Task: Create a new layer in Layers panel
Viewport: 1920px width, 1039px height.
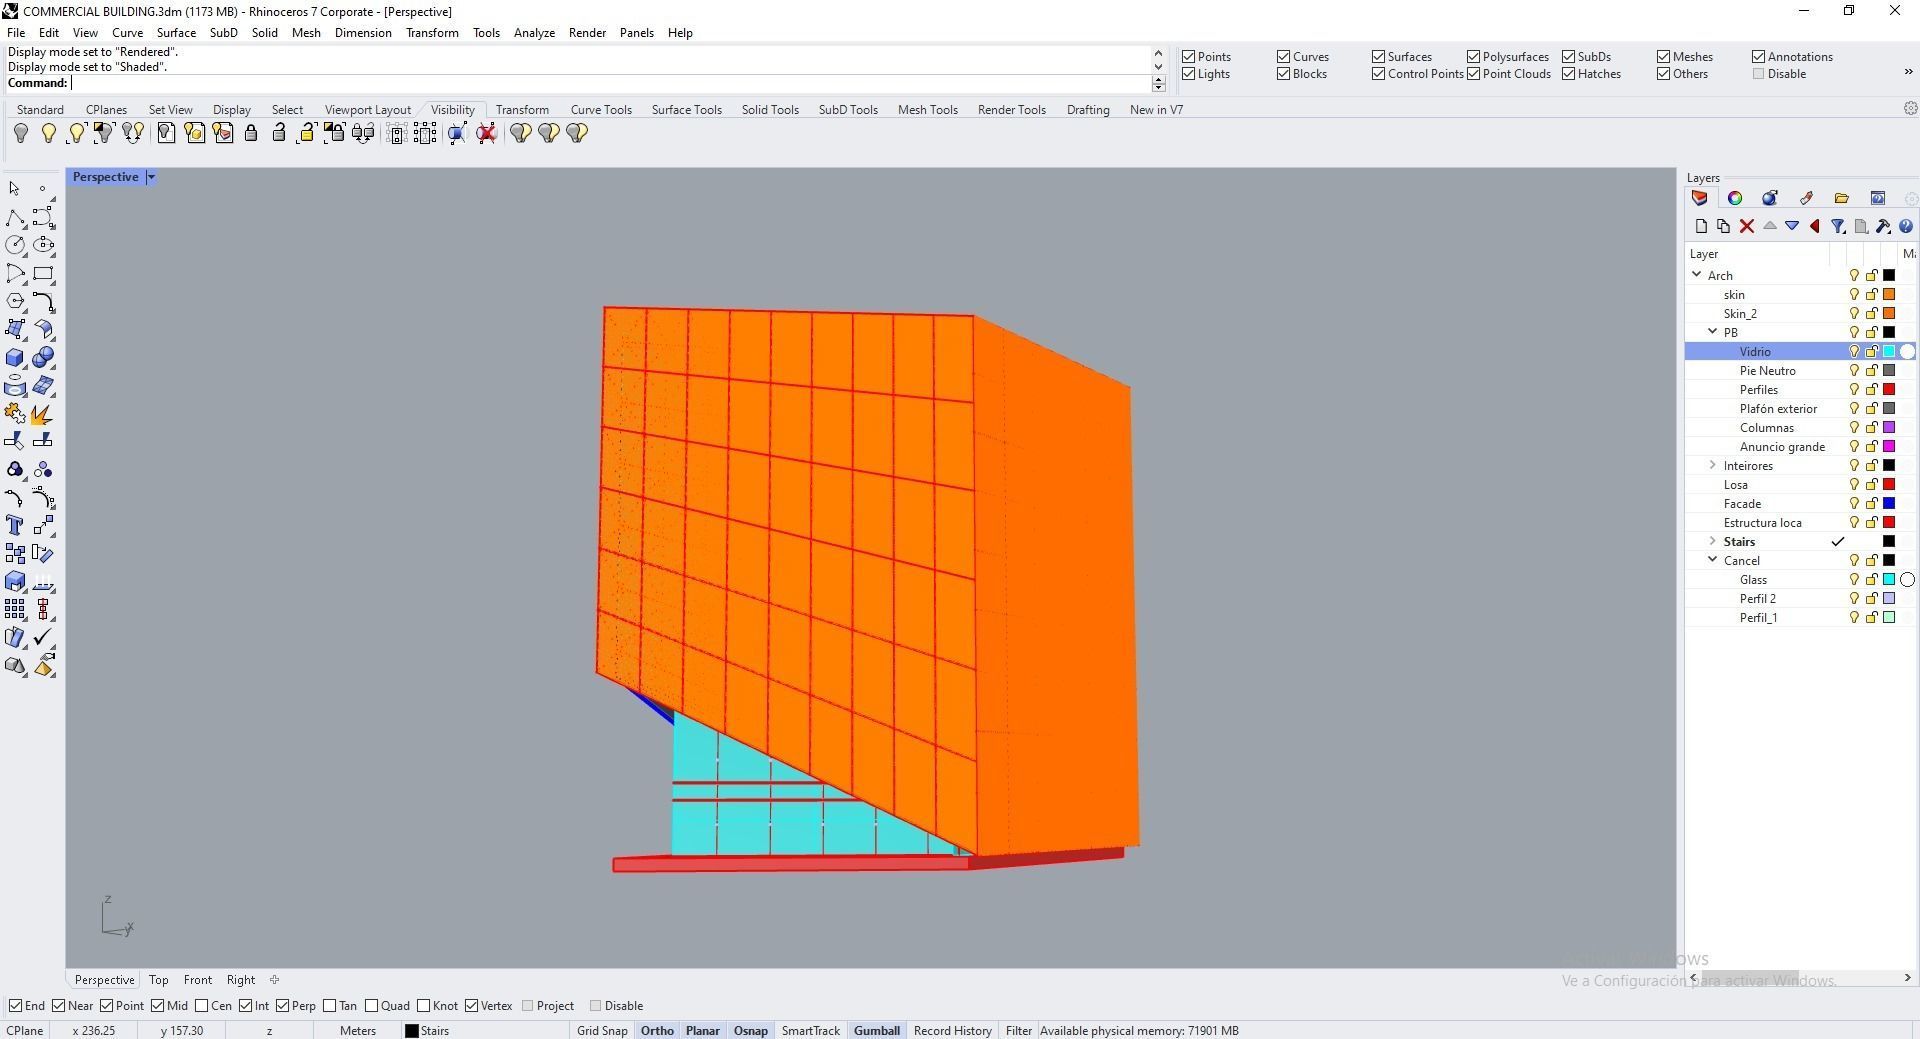Action: point(1701,226)
